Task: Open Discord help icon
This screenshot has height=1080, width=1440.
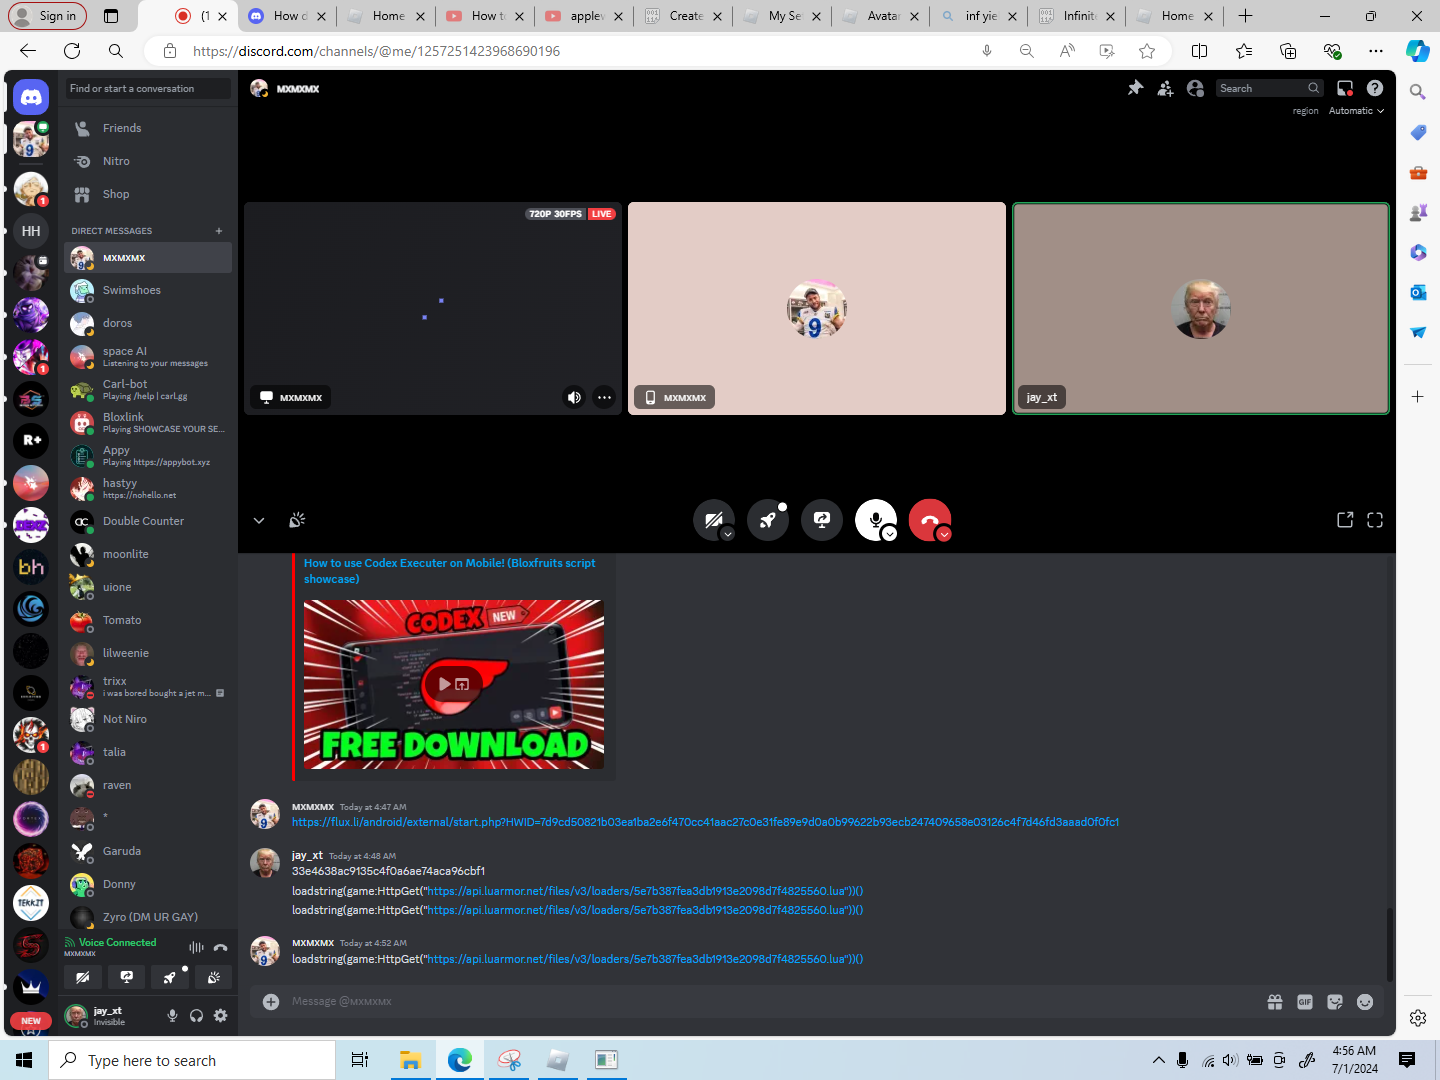Action: [x=1375, y=88]
